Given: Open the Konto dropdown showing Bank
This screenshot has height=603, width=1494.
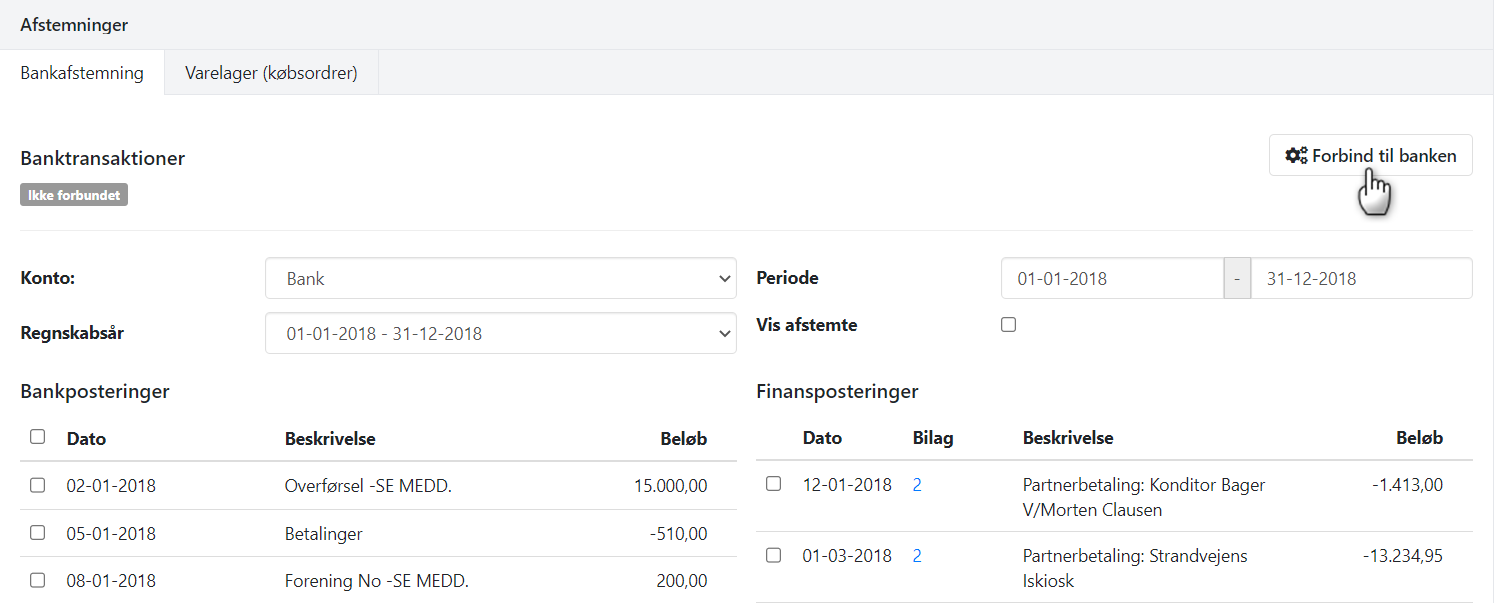Looking at the screenshot, I should tap(500, 278).
